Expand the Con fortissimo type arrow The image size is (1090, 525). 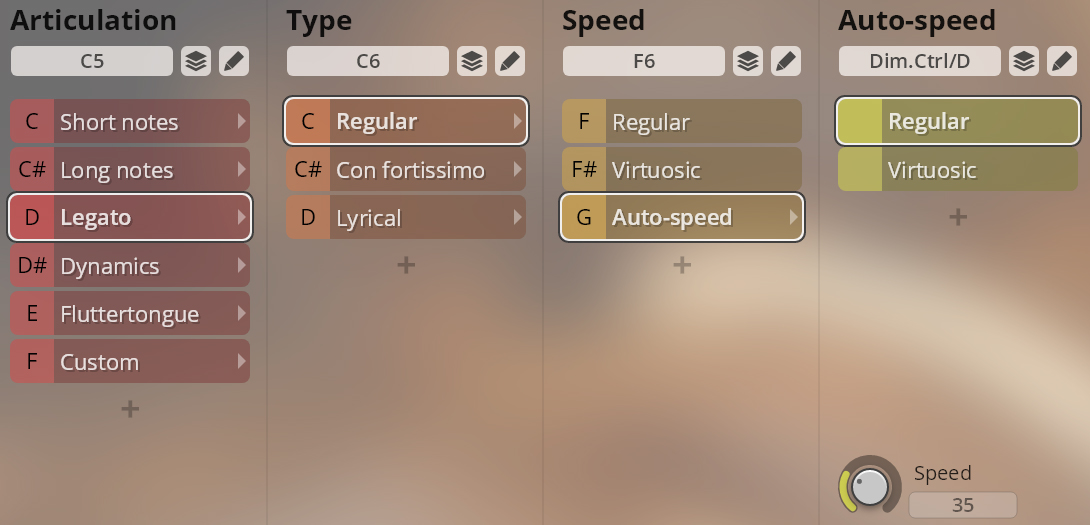pyautogui.click(x=517, y=170)
